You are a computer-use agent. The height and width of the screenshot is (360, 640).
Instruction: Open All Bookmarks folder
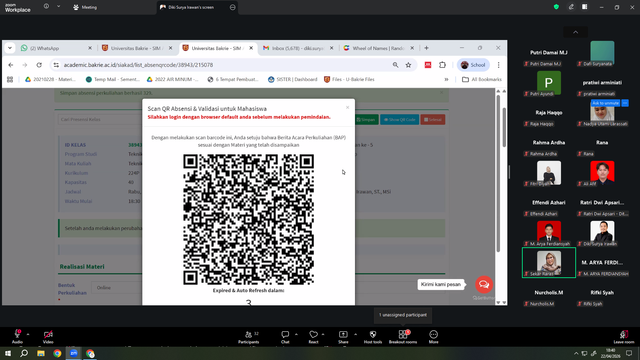(482, 80)
